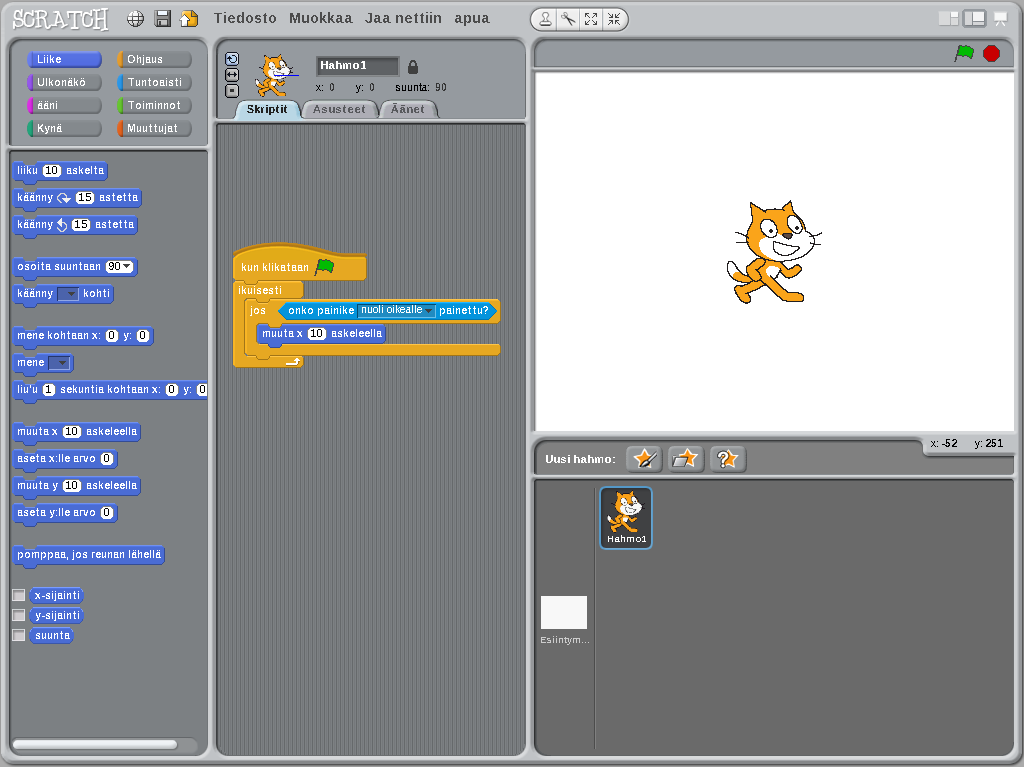This screenshot has height=767, width=1024.
Task: Switch to the Asusteet tab
Action: pos(339,109)
